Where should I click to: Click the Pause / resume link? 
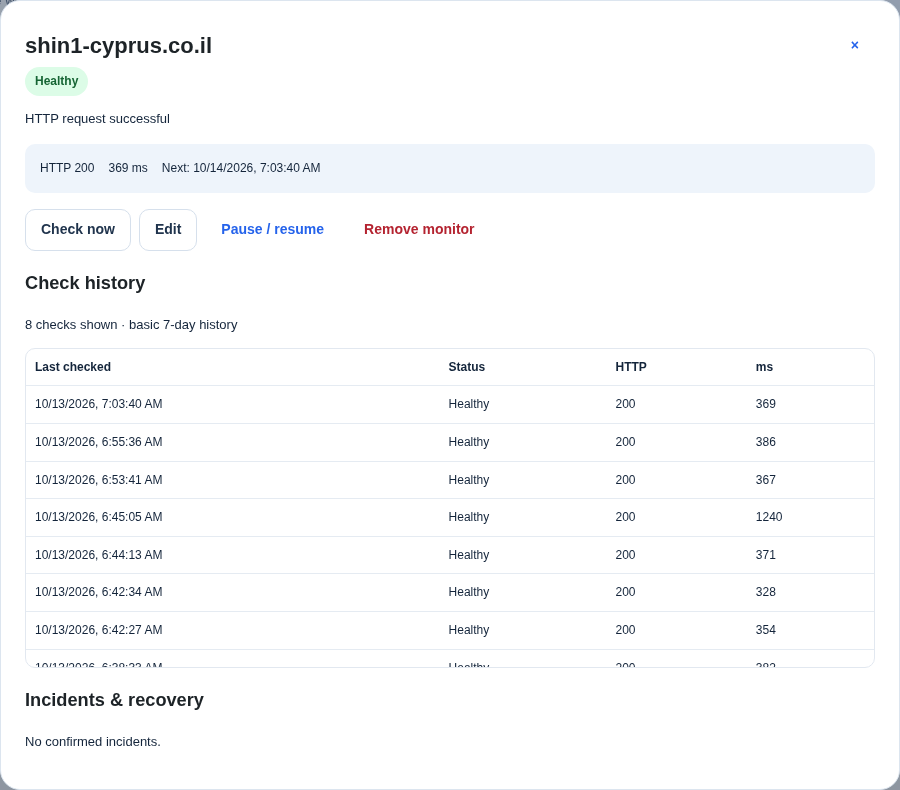pyautogui.click(x=273, y=229)
